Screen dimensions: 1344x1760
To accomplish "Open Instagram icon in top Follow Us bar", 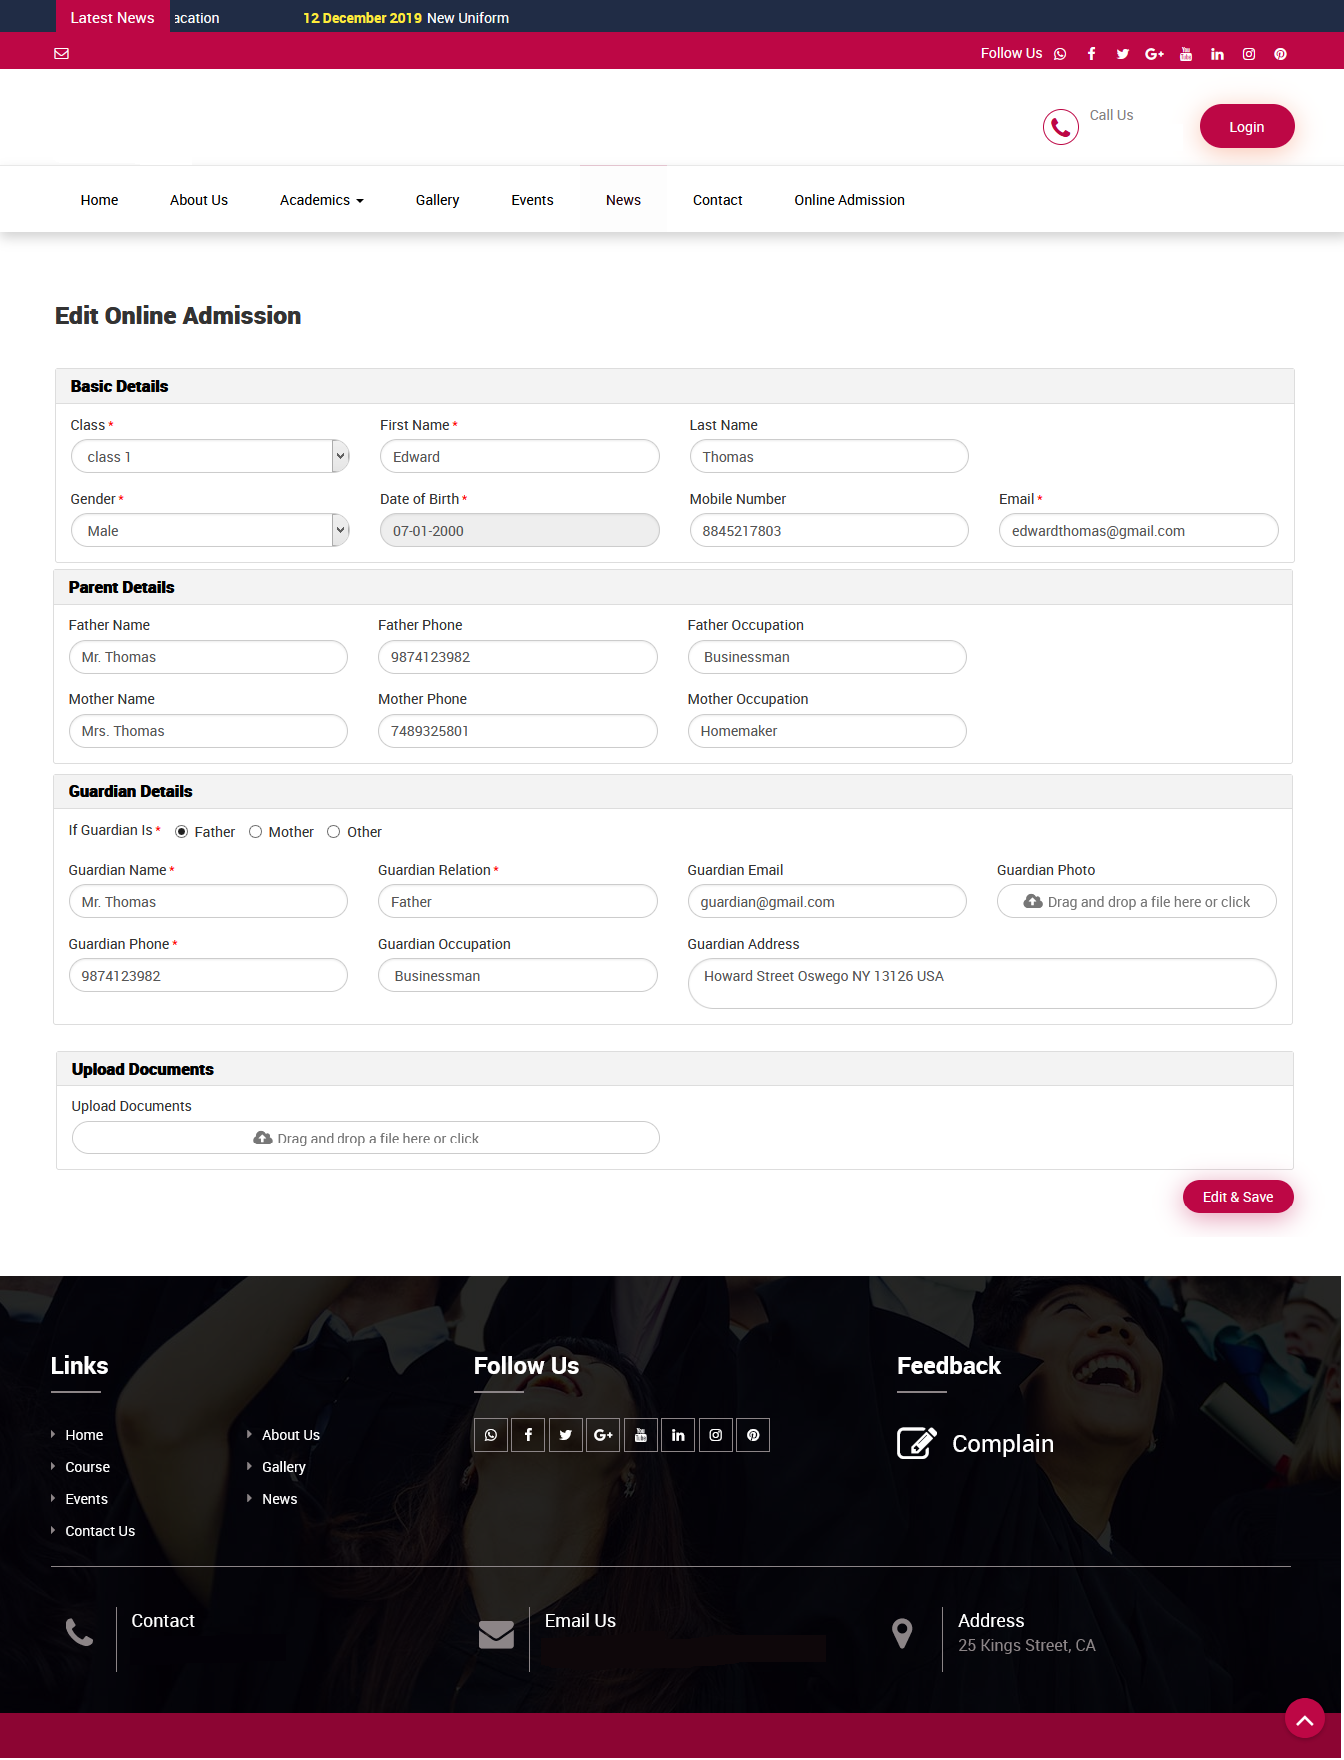I will click(x=1249, y=54).
